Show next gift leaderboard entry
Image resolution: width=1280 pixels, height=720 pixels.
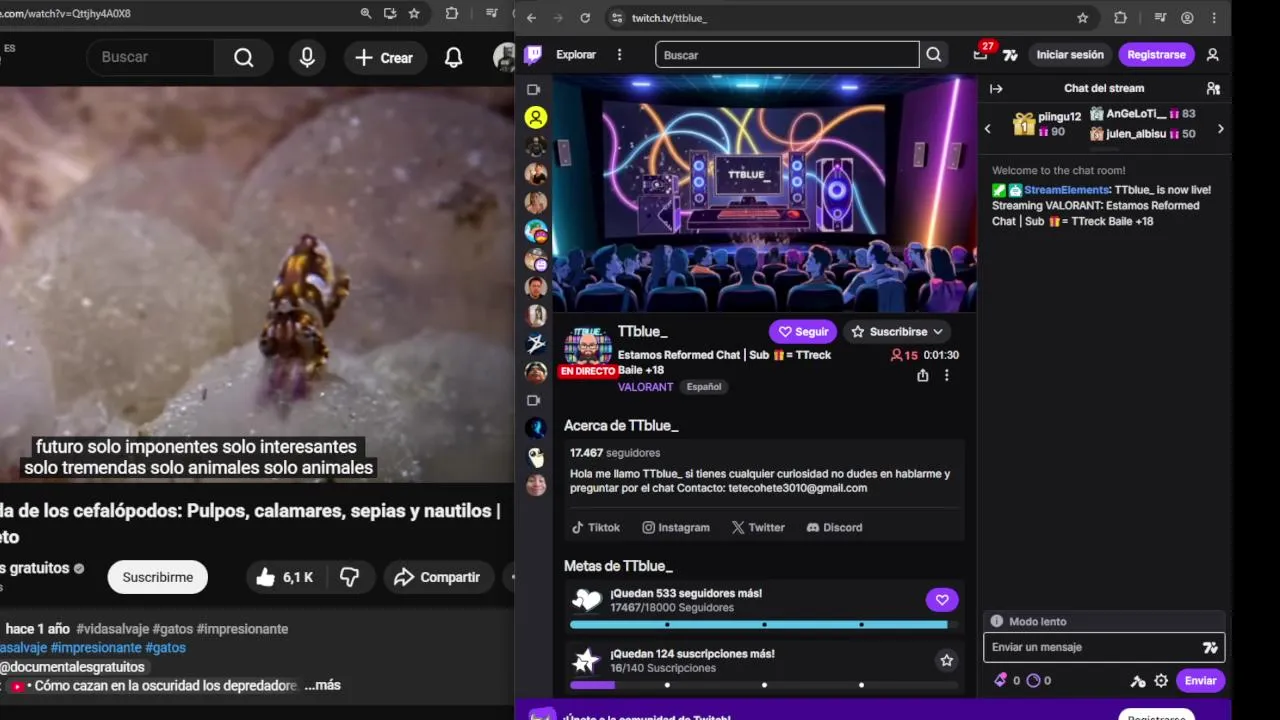[x=1220, y=128]
